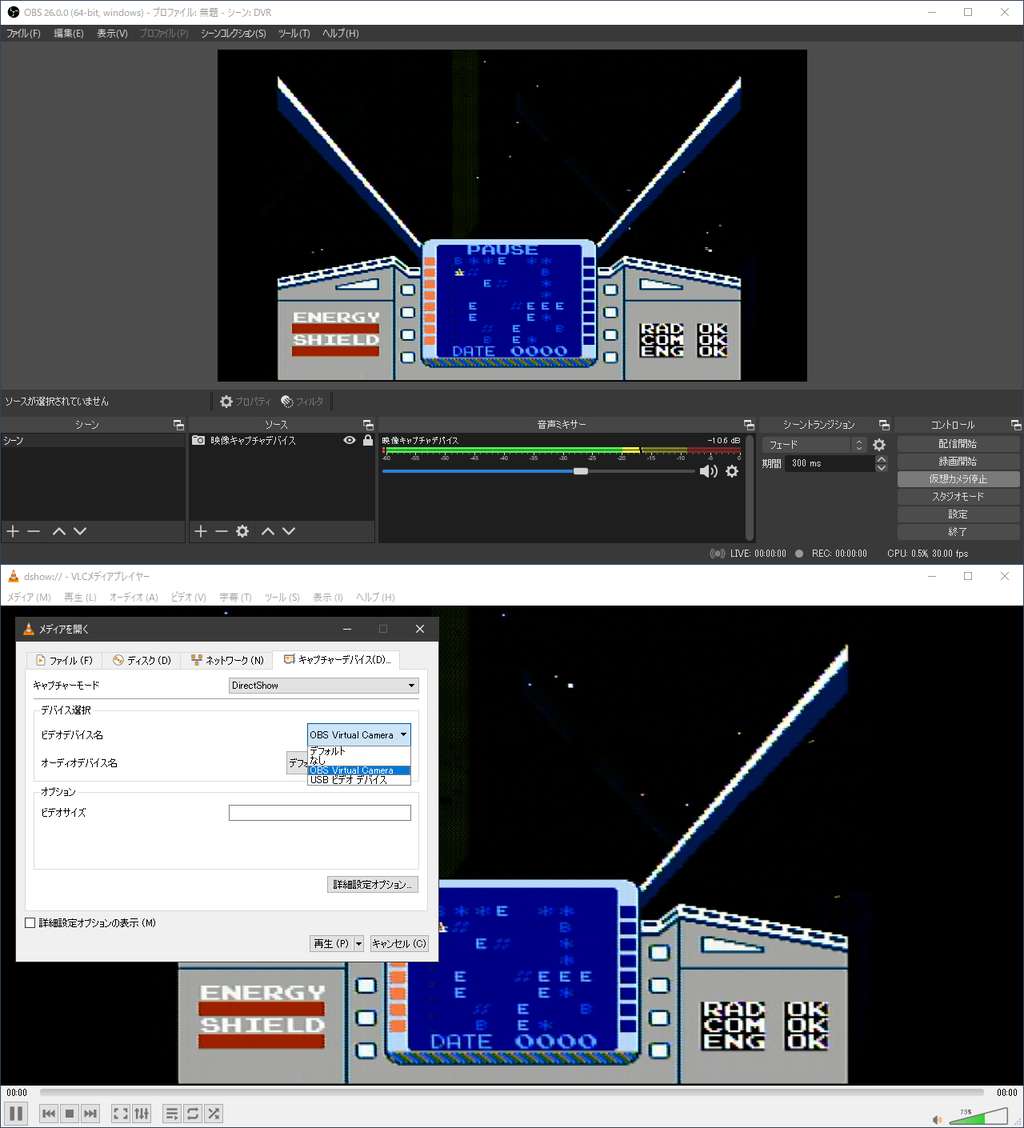Open the OBS Scene Collection menu

233,33
